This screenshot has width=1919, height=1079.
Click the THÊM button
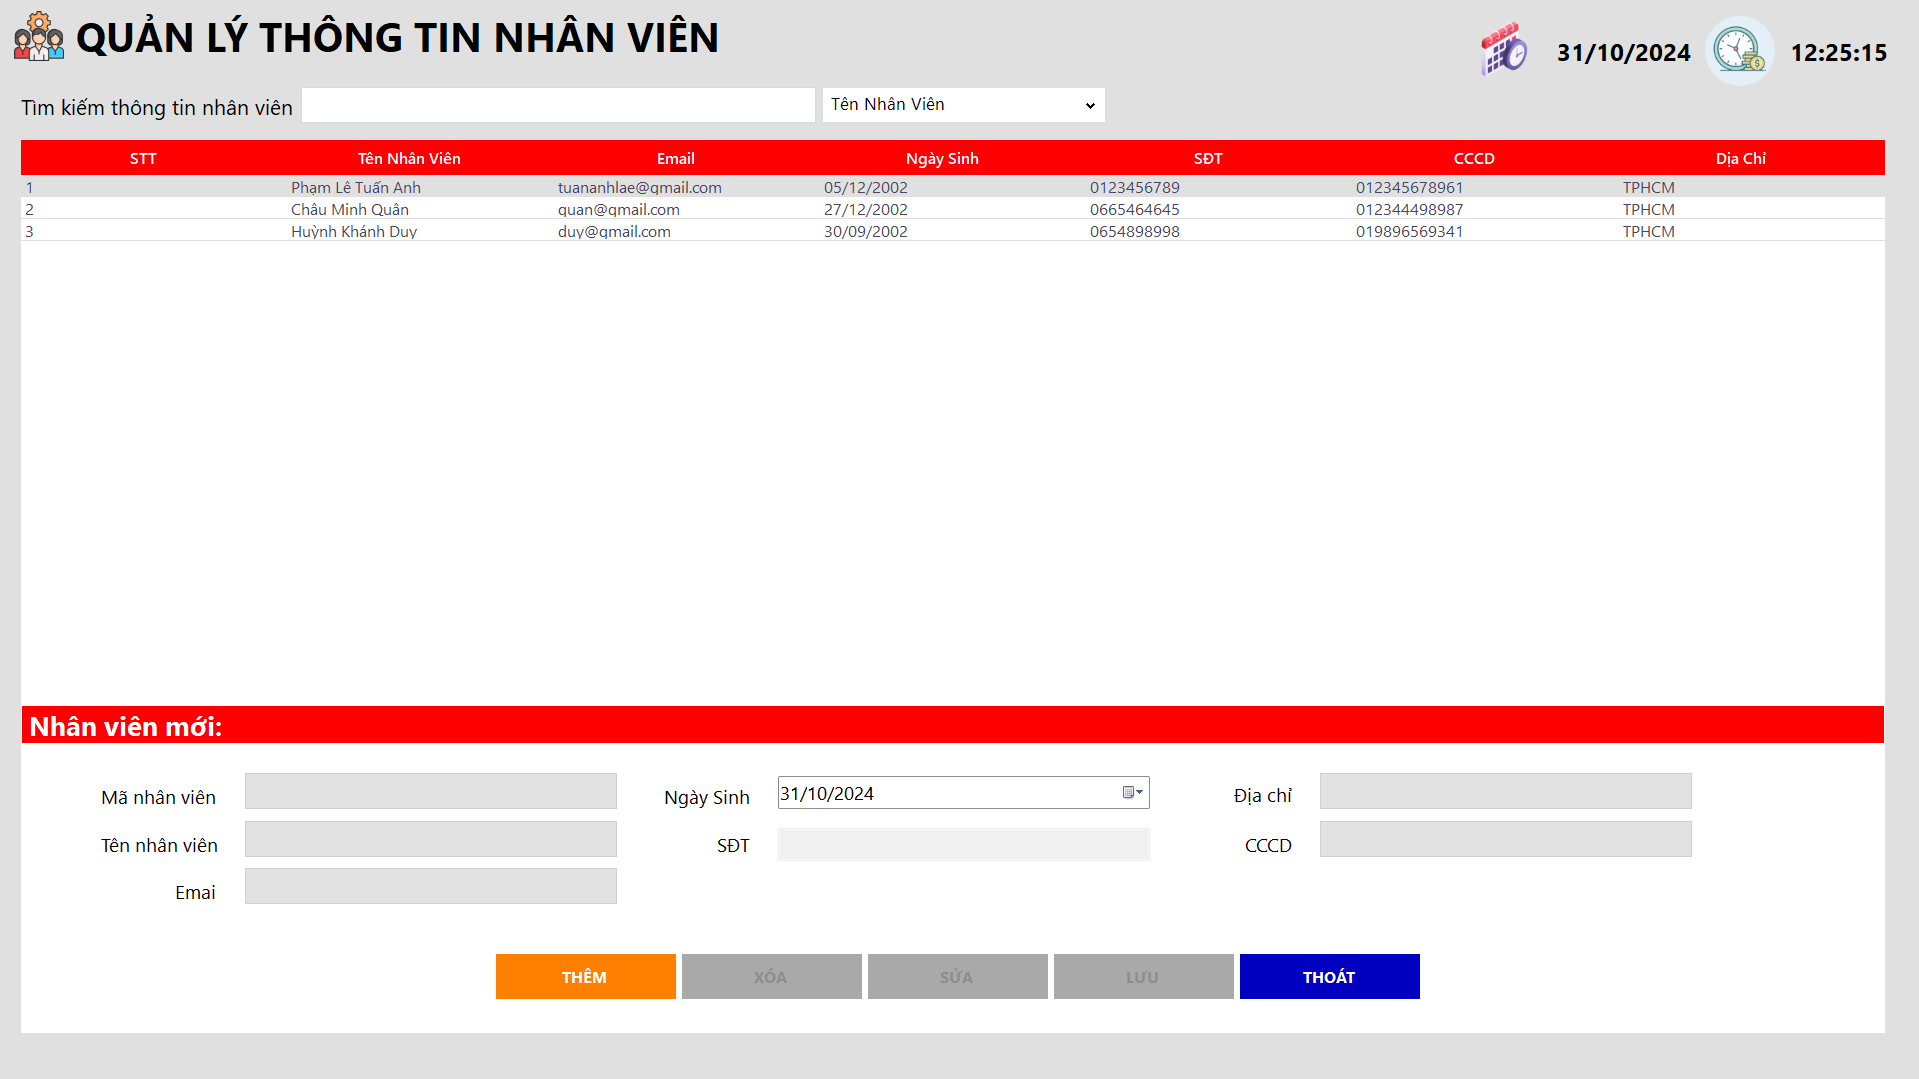[x=585, y=977]
